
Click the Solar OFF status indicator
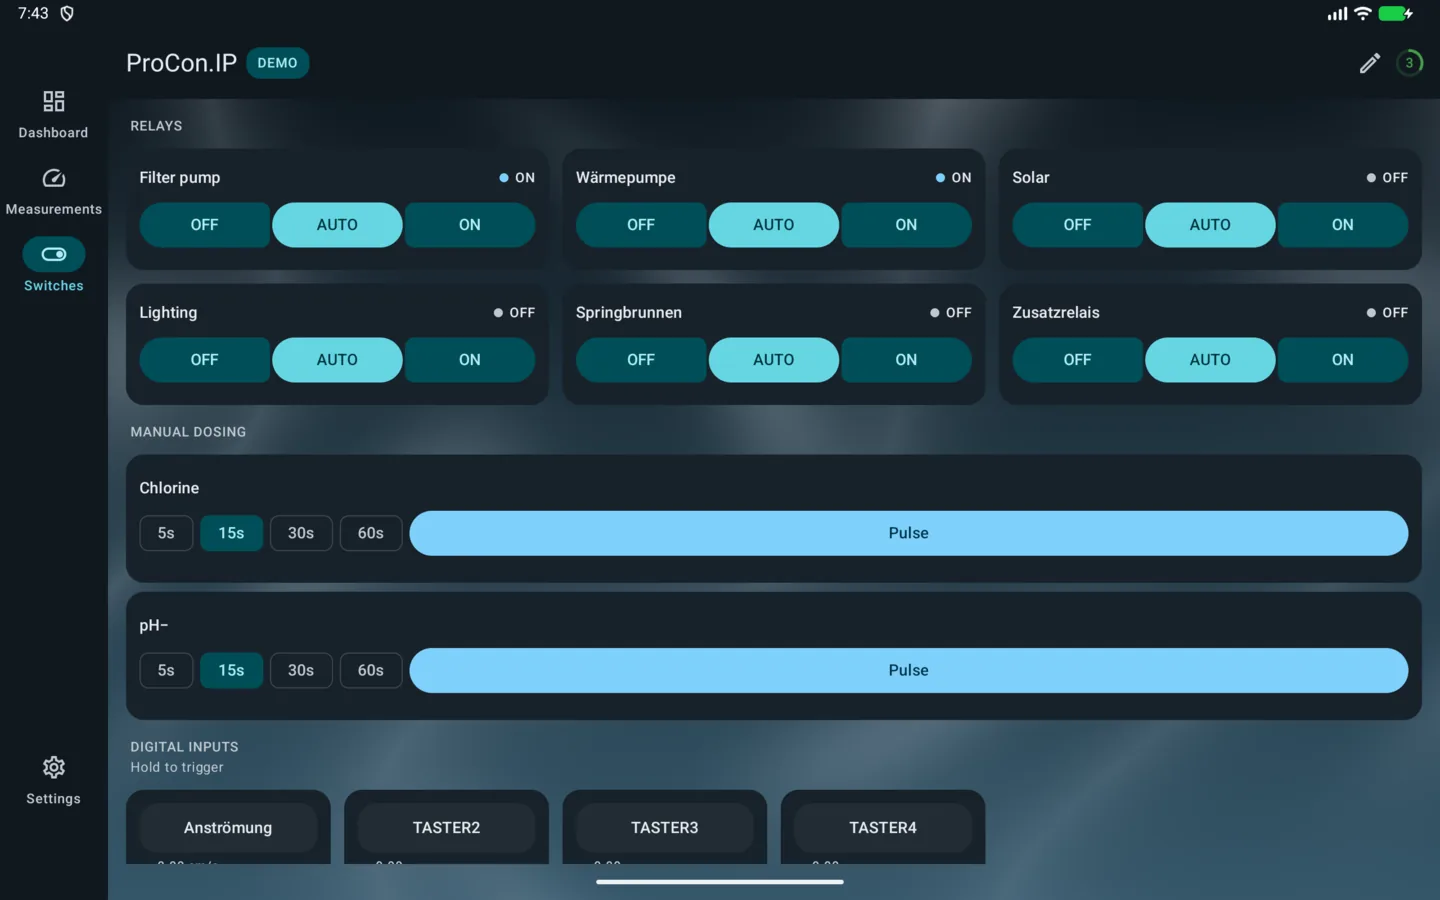[1387, 178]
